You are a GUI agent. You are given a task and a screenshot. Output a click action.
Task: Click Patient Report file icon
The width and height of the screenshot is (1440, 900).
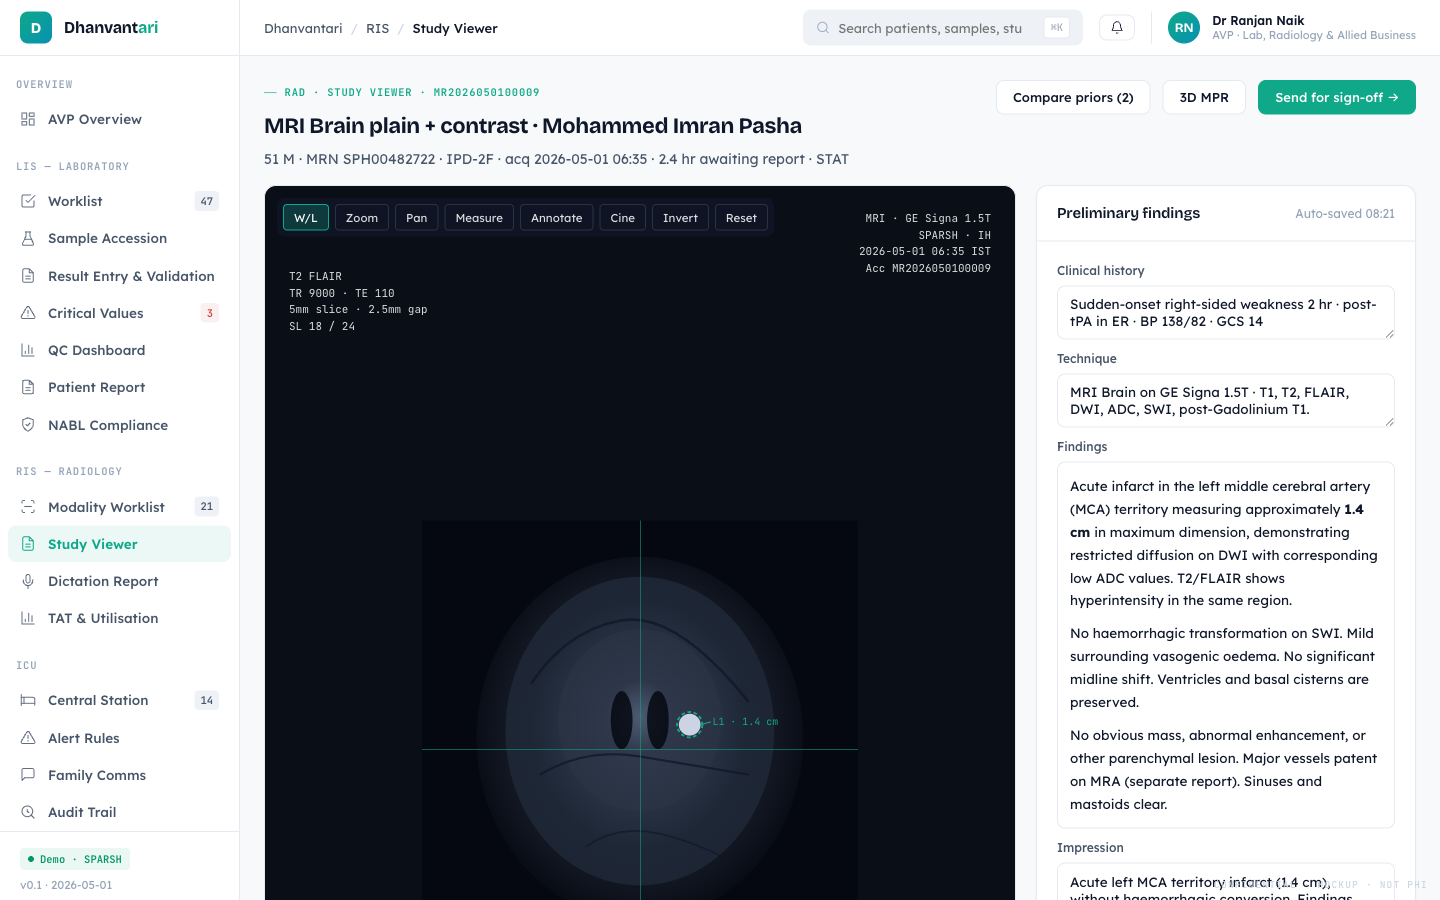tap(28, 387)
